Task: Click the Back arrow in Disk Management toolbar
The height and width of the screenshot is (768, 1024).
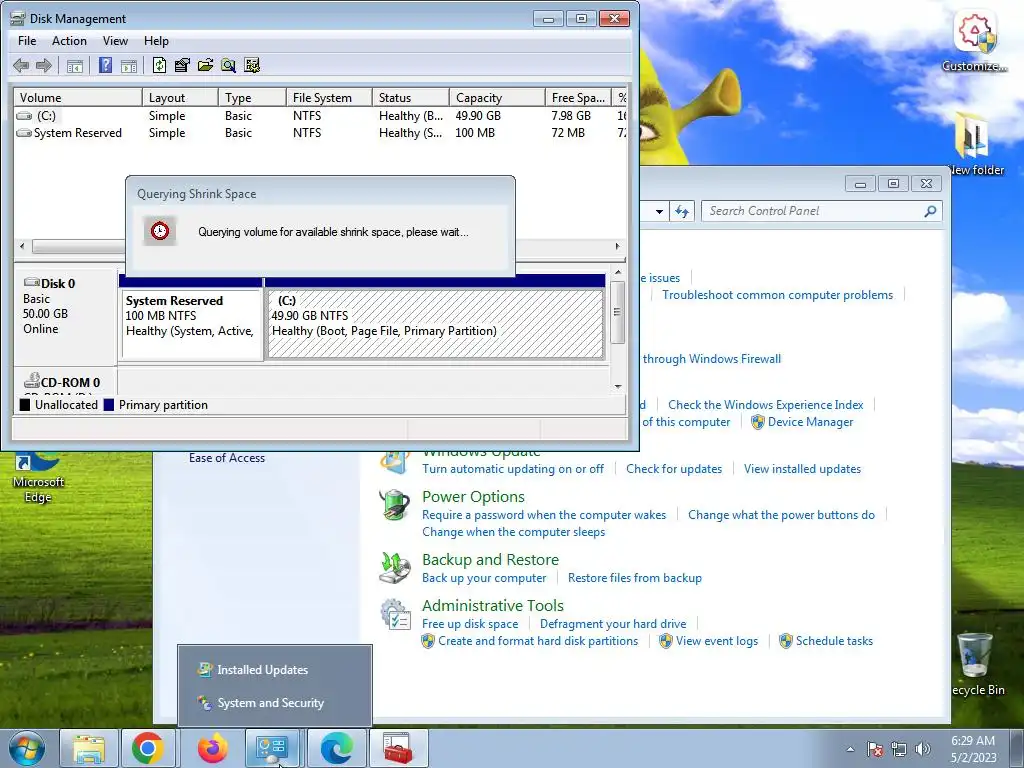Action: click(21, 65)
